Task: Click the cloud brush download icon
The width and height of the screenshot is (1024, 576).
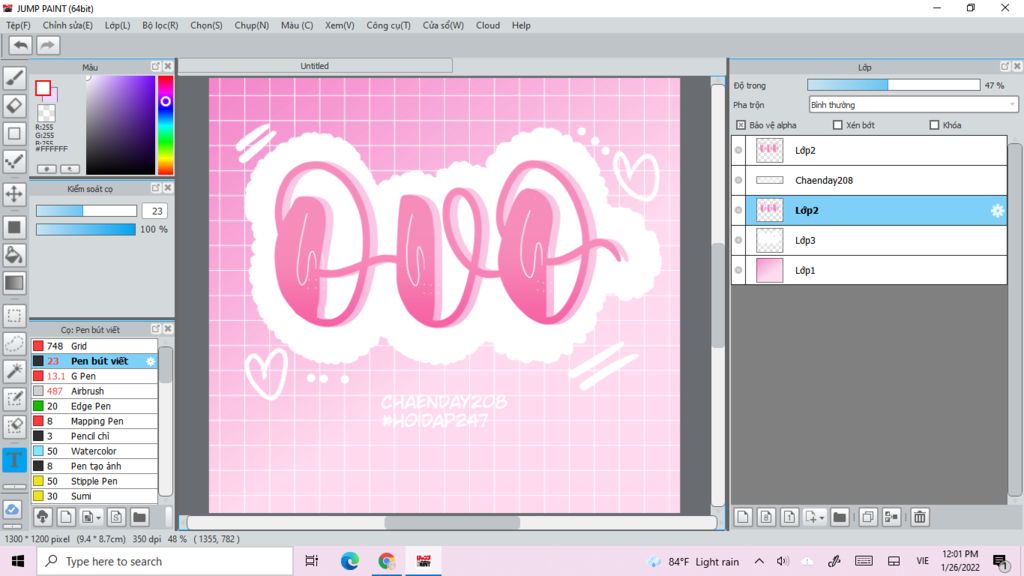Action: 42,517
